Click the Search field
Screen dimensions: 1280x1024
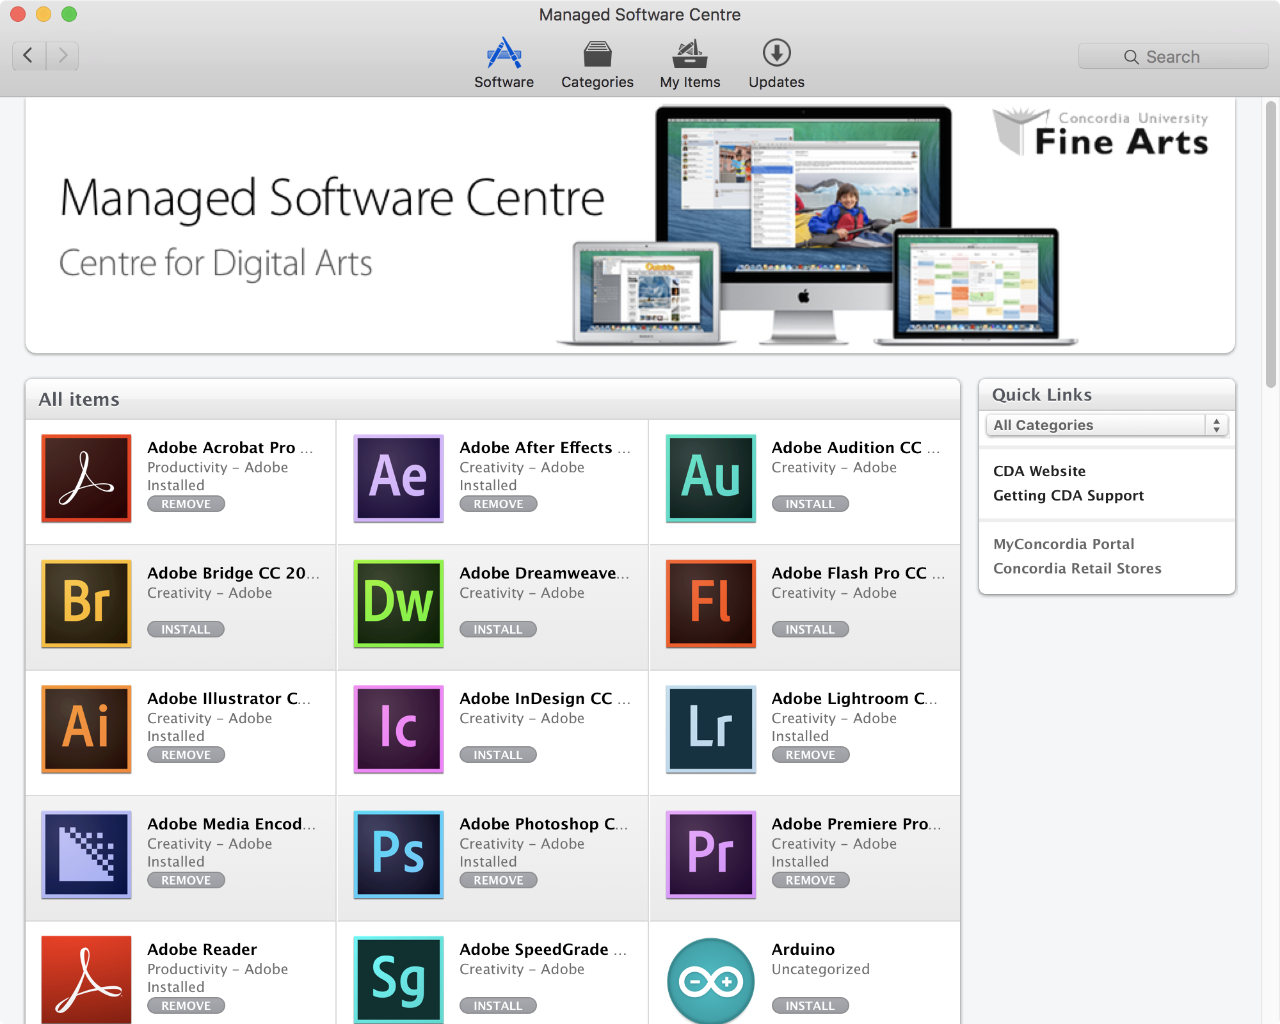[x=1173, y=57]
